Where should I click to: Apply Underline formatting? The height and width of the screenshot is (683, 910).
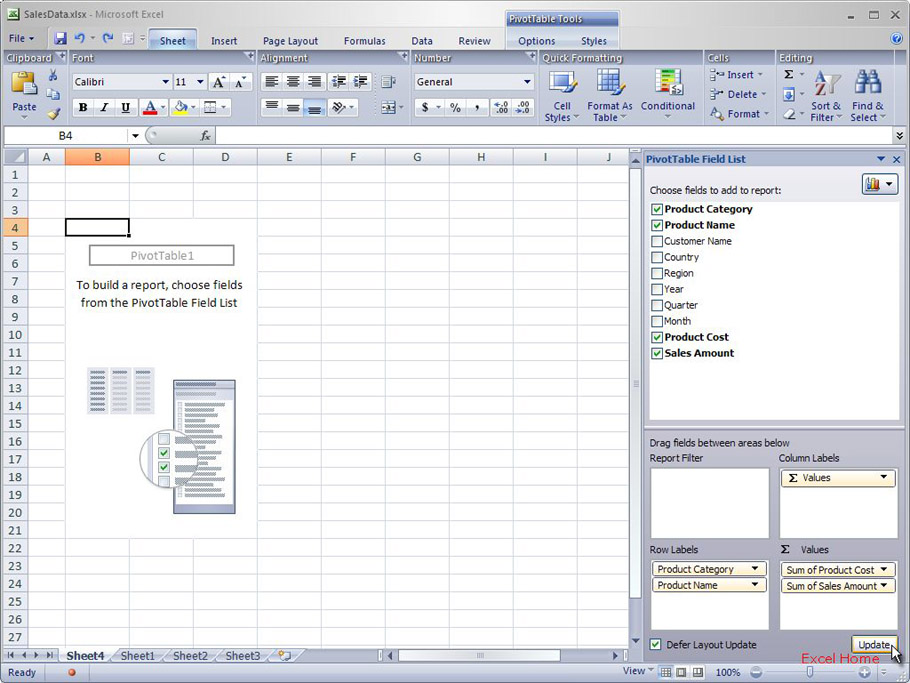tap(125, 108)
